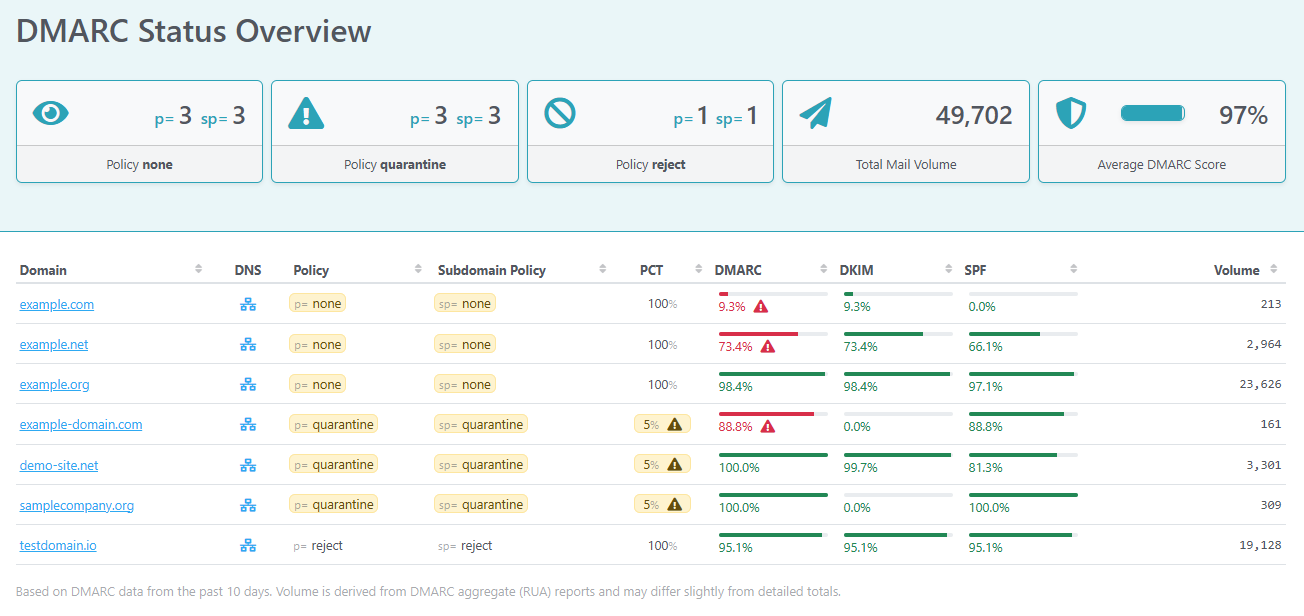Click the shield icon in DMARC Score card
This screenshot has height=616, width=1304.
[x=1071, y=113]
